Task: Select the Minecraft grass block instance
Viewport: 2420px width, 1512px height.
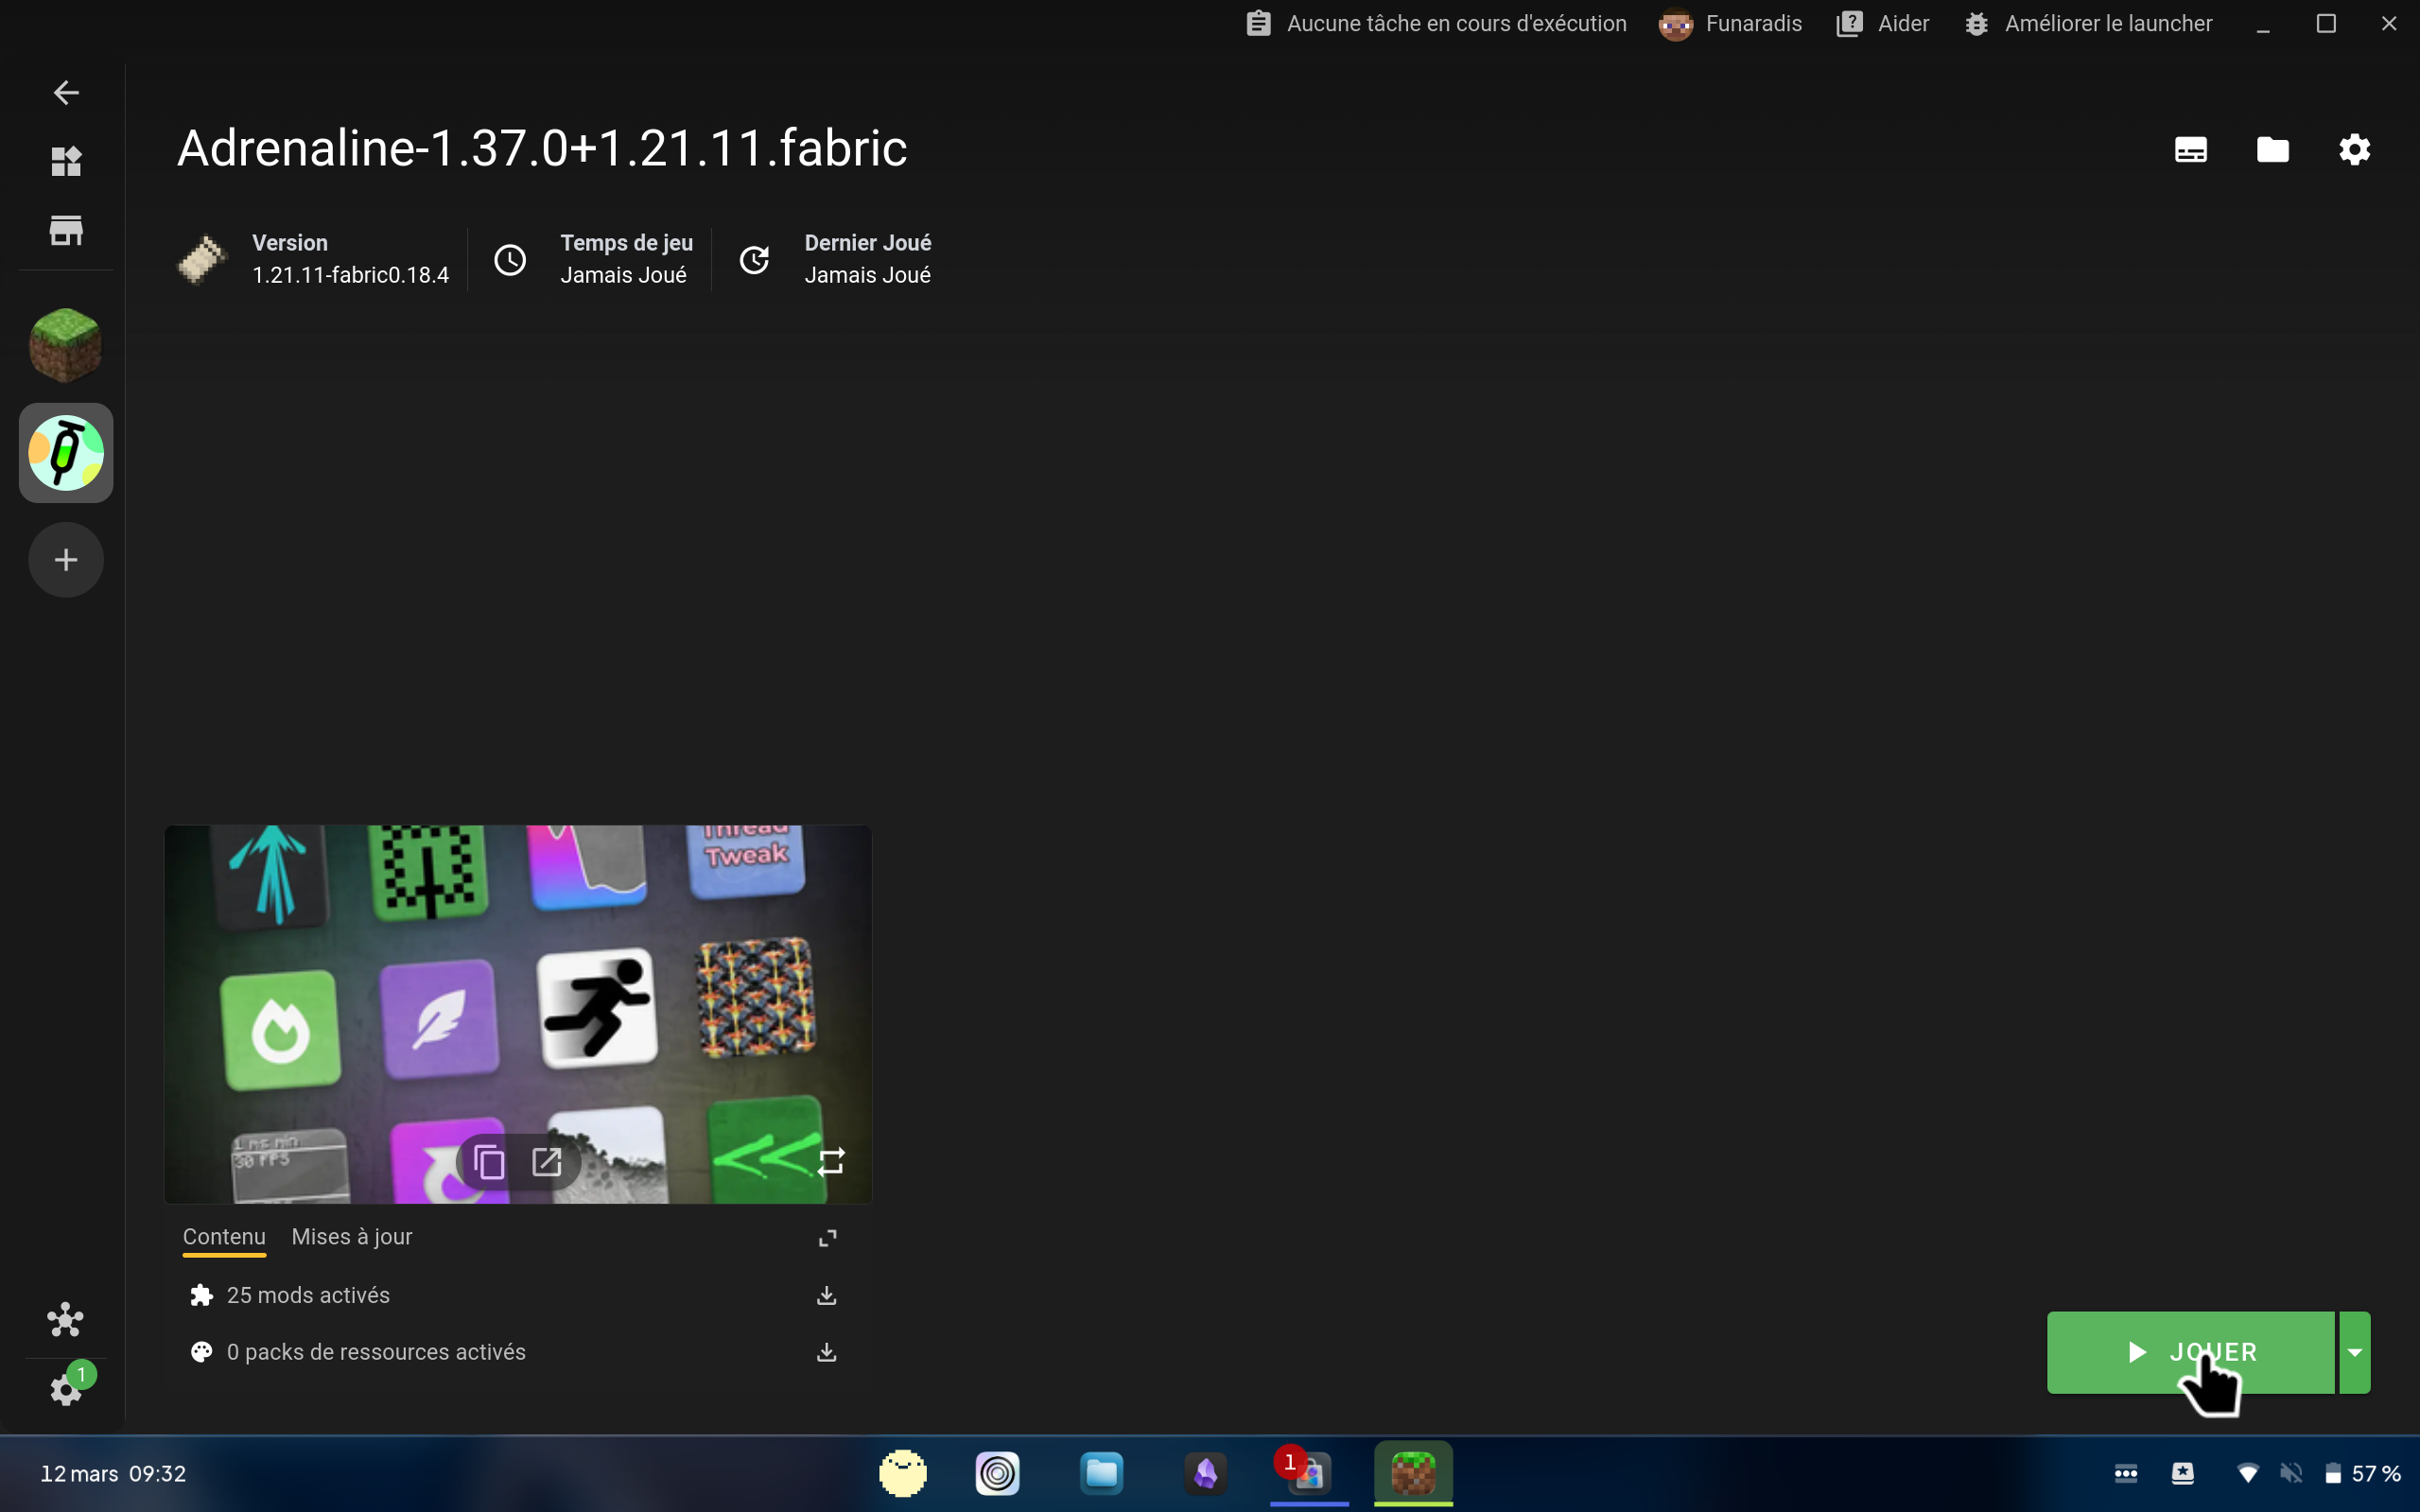Action: (x=66, y=345)
